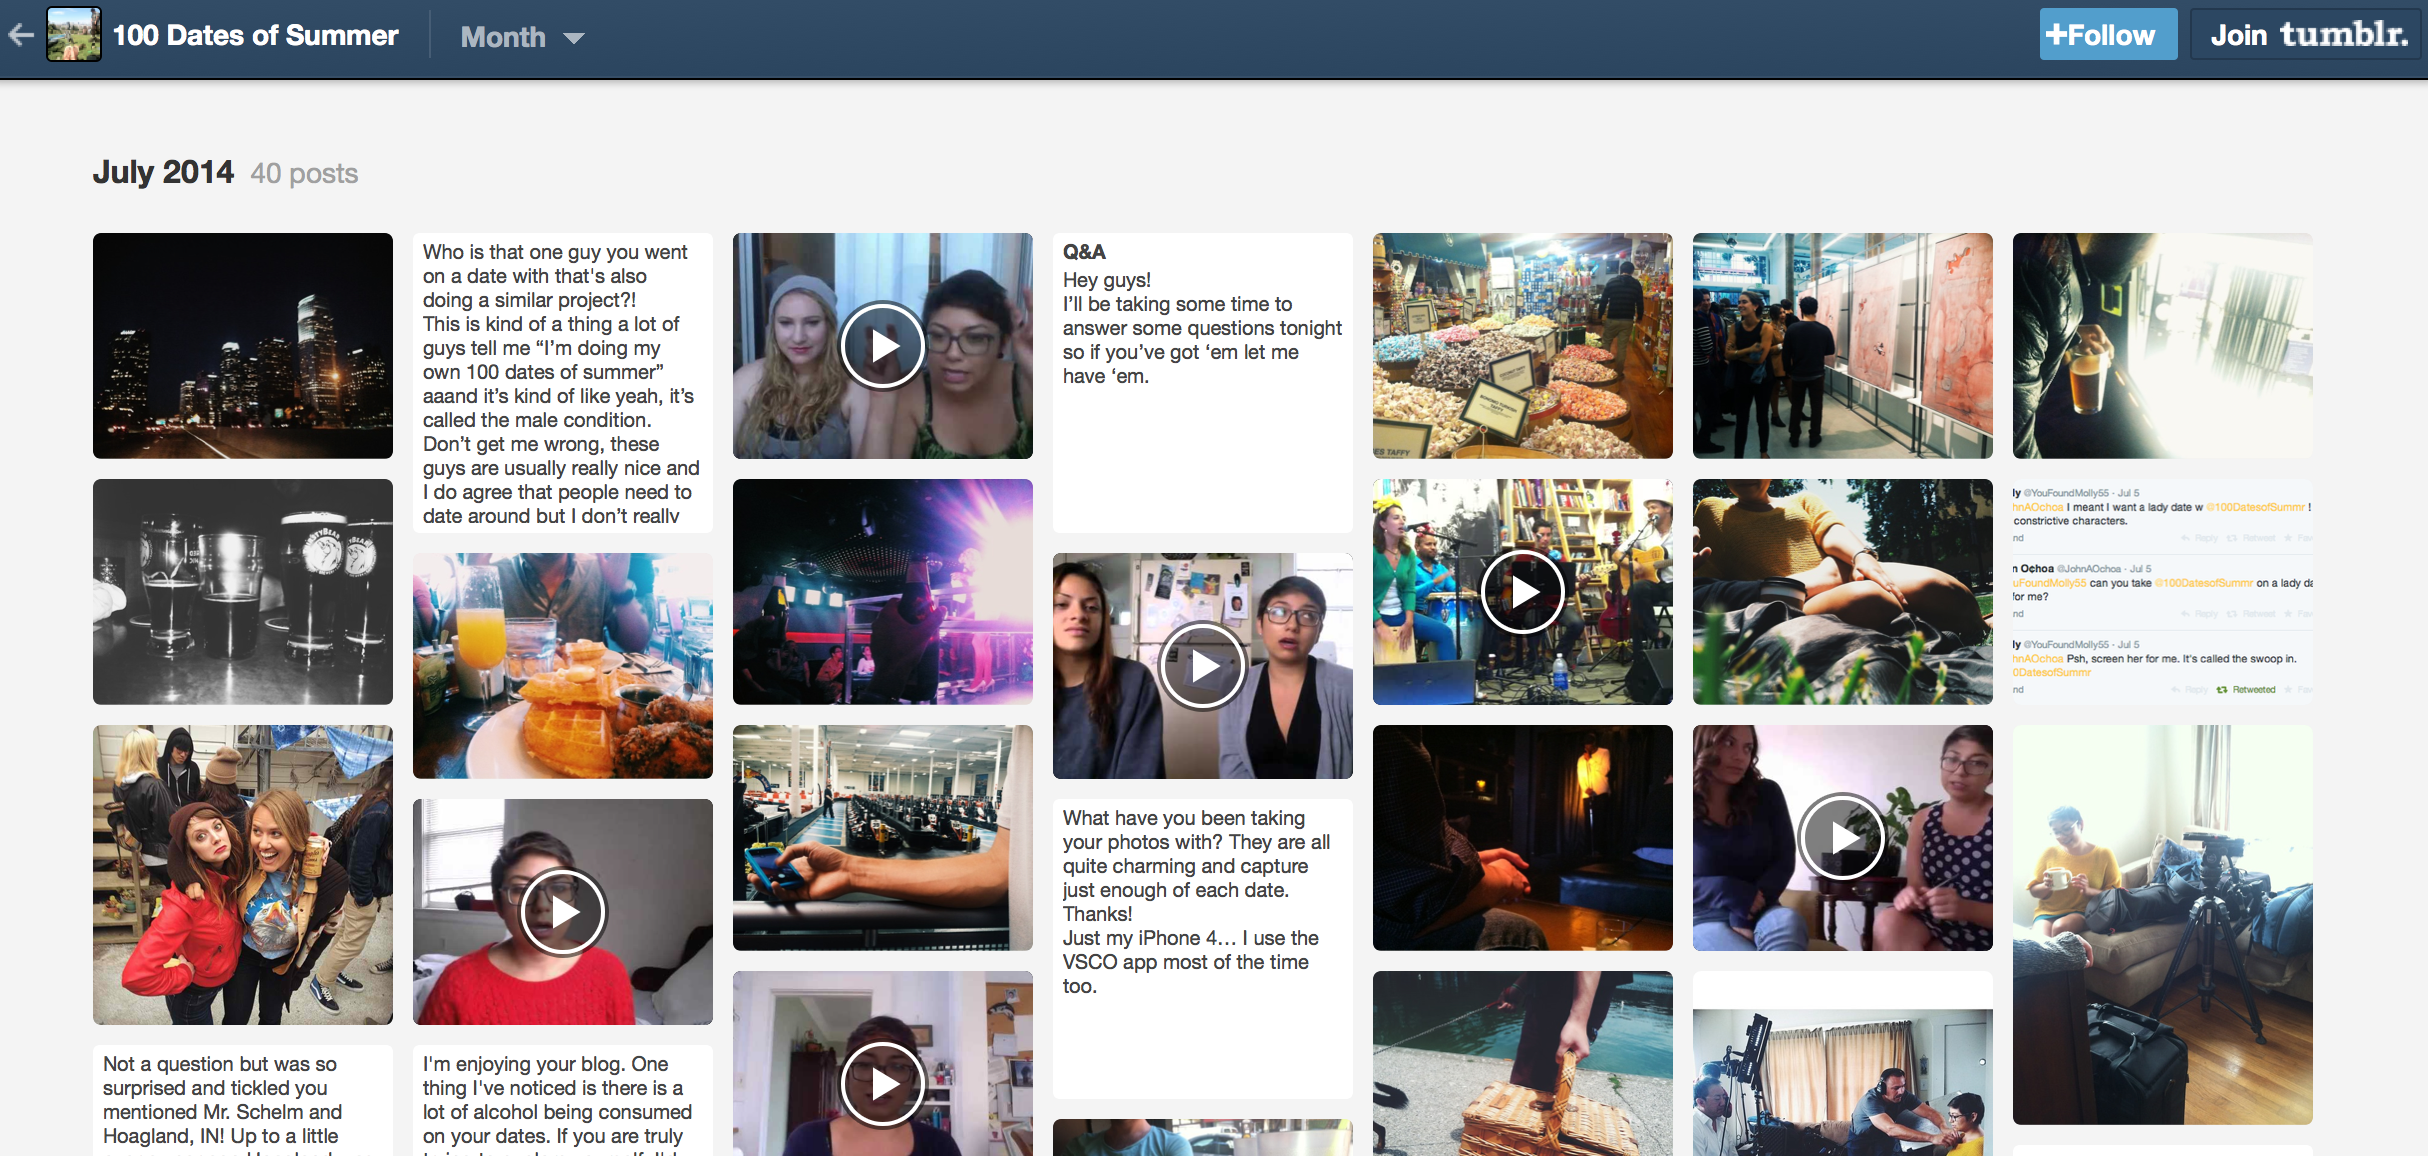The height and width of the screenshot is (1156, 2428).
Task: Play the video of the woman in purple
Action: click(x=882, y=1084)
